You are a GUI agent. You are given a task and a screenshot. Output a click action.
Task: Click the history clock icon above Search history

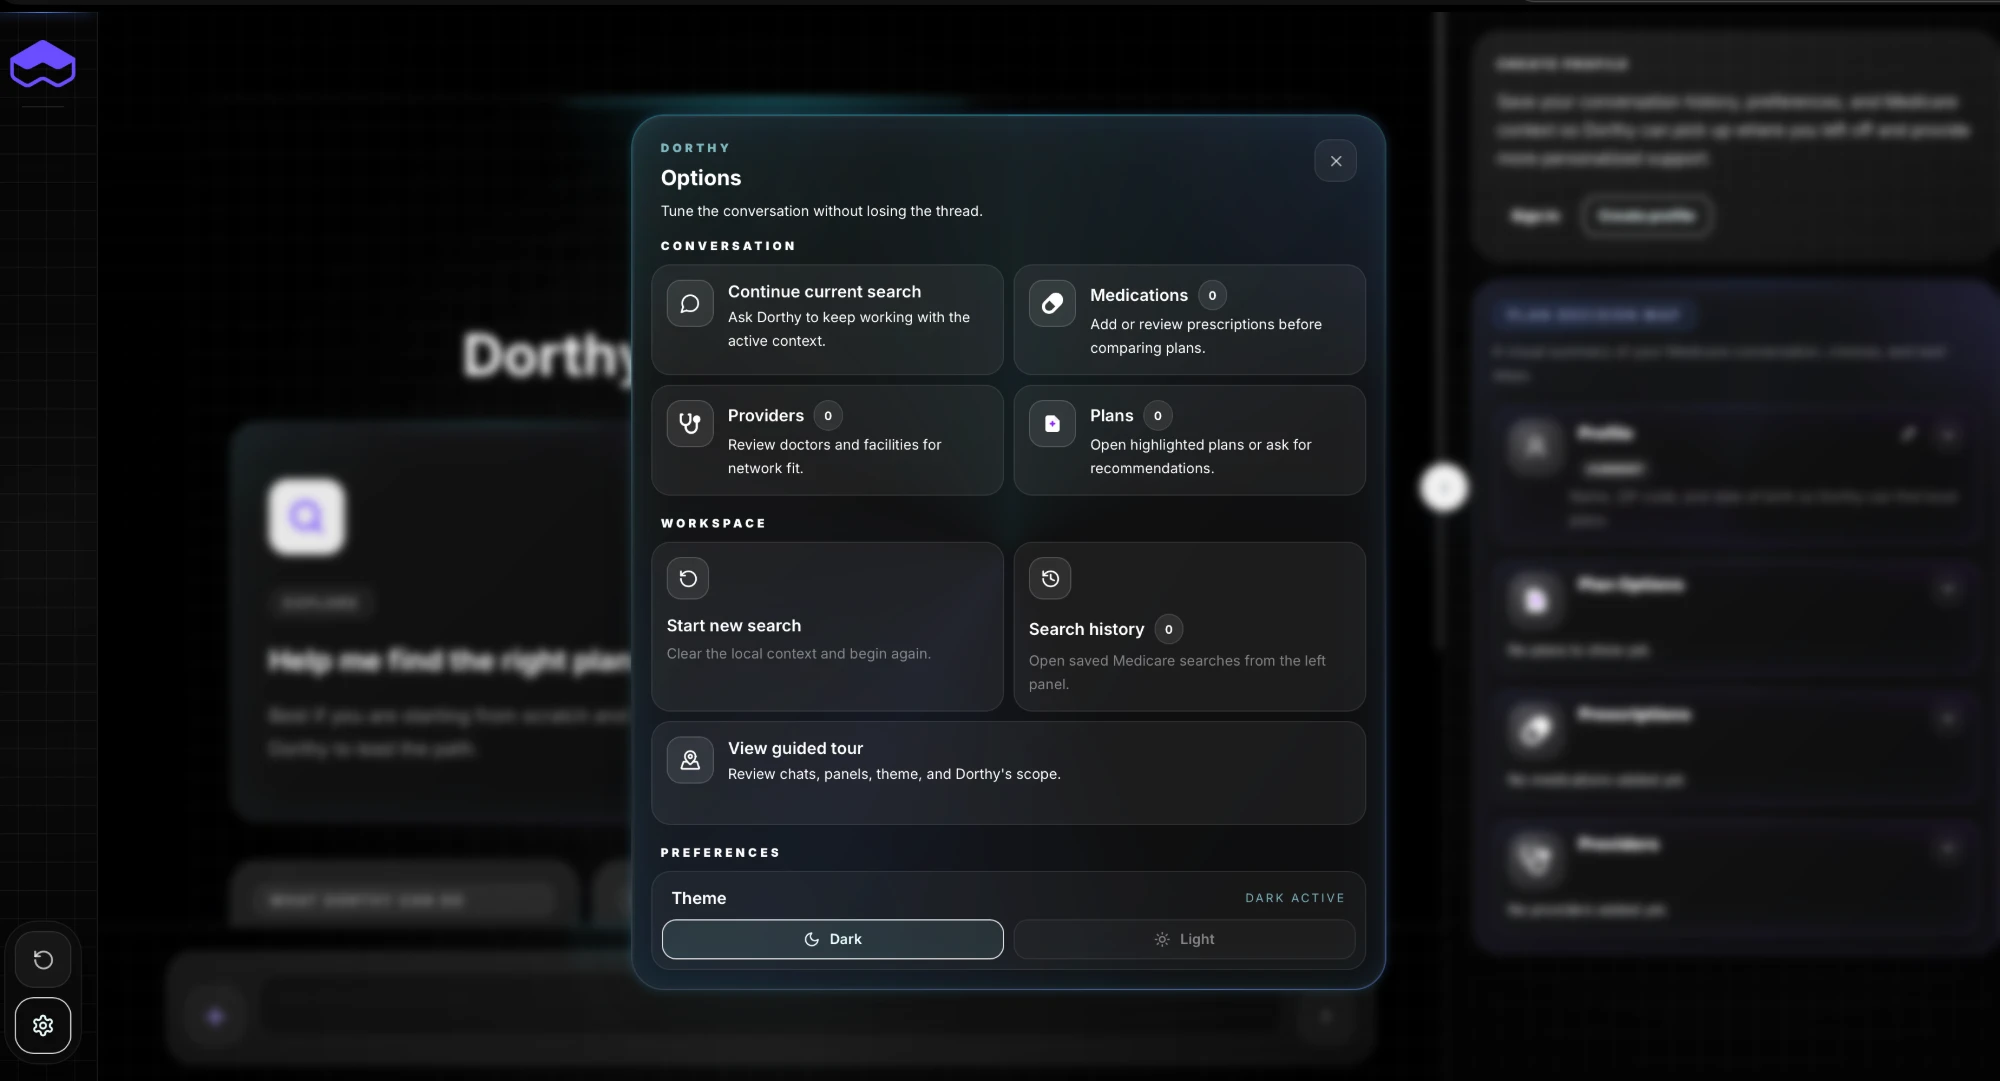(1050, 578)
